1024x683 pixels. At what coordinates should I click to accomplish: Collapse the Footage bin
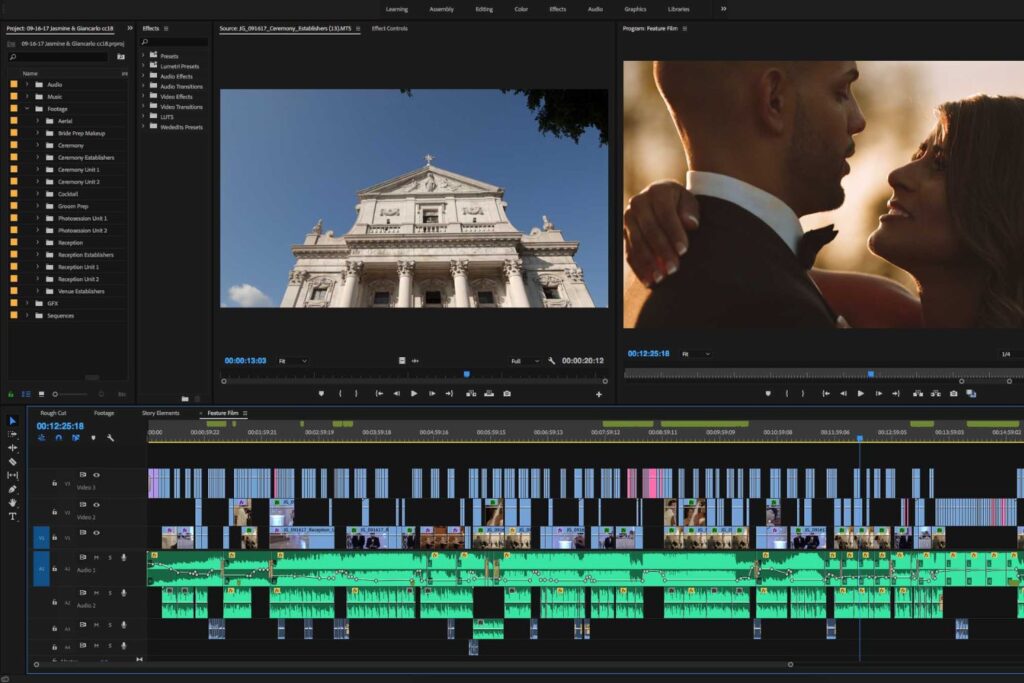[x=27, y=109]
